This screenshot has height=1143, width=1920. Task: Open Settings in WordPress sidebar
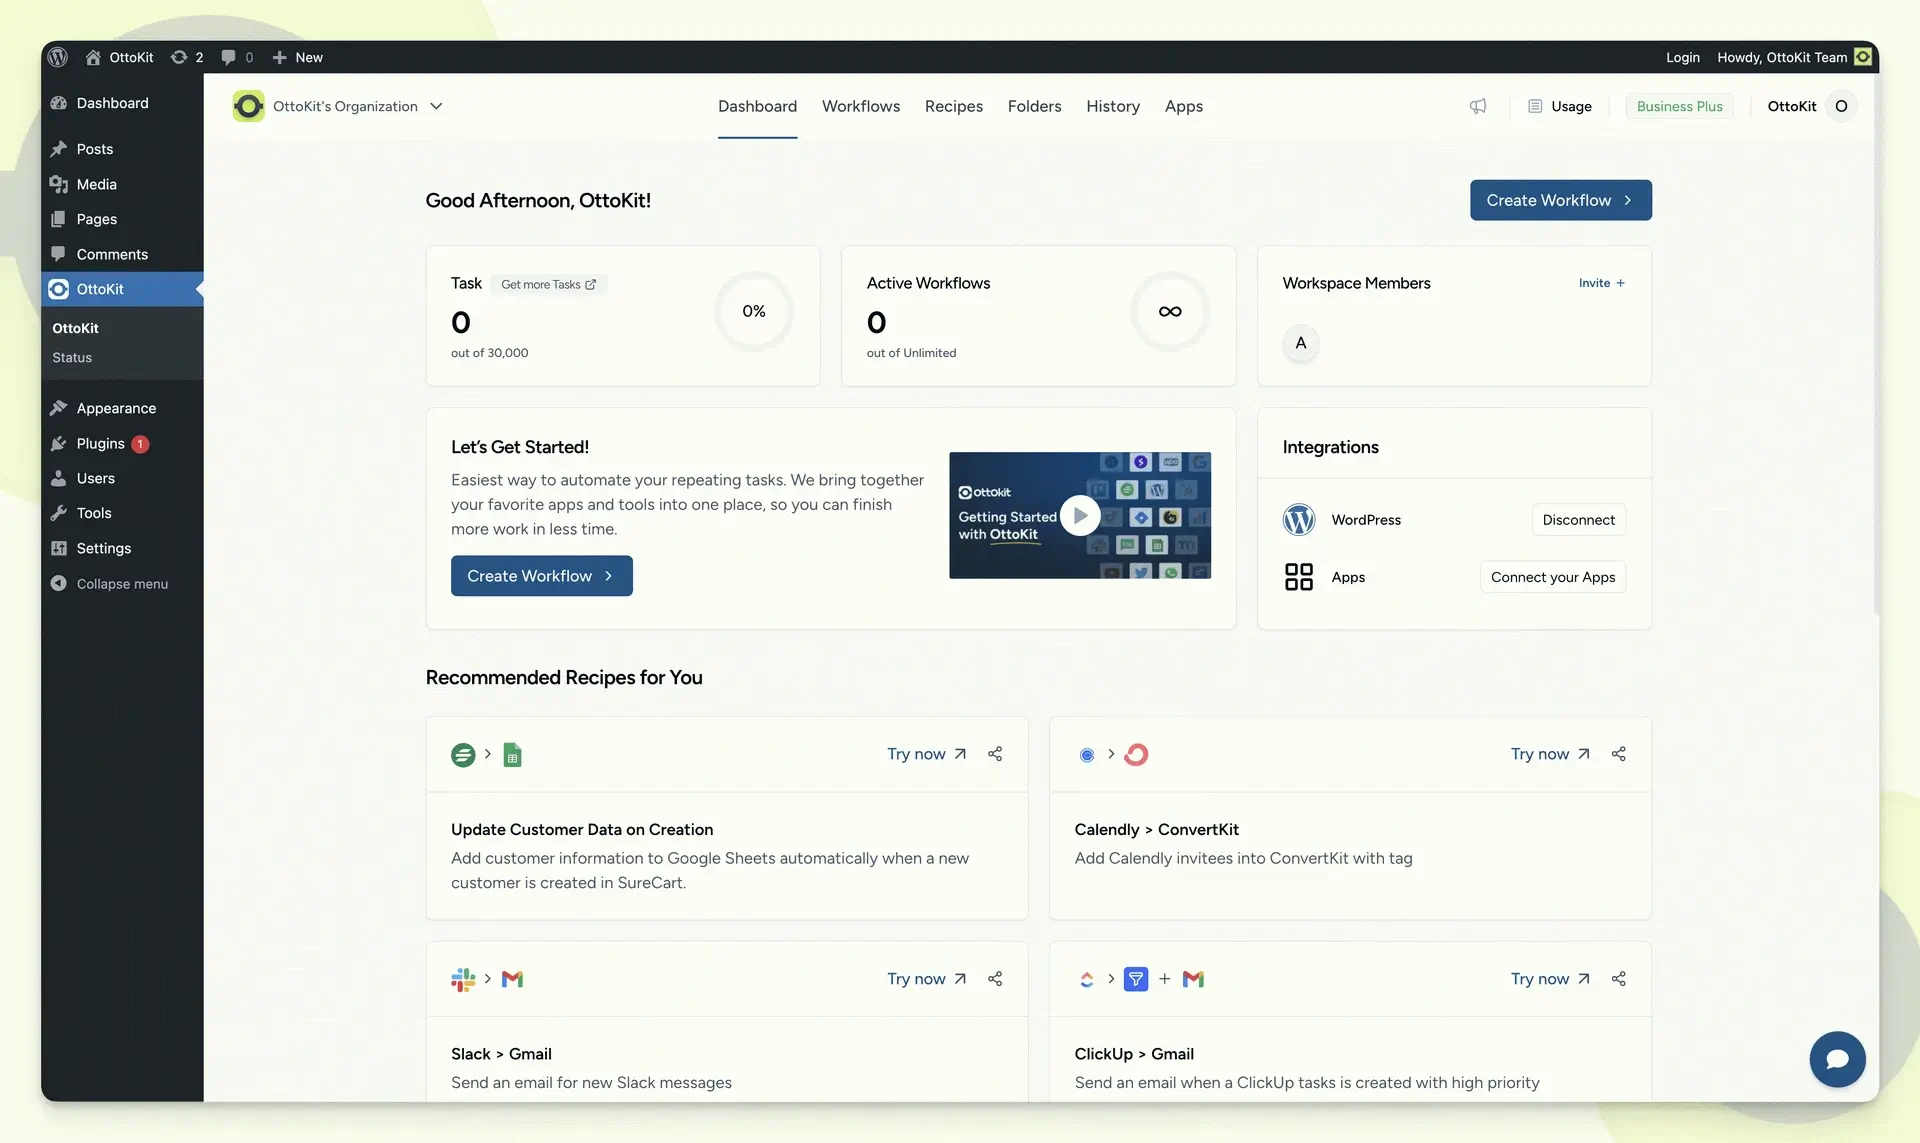pos(122,548)
